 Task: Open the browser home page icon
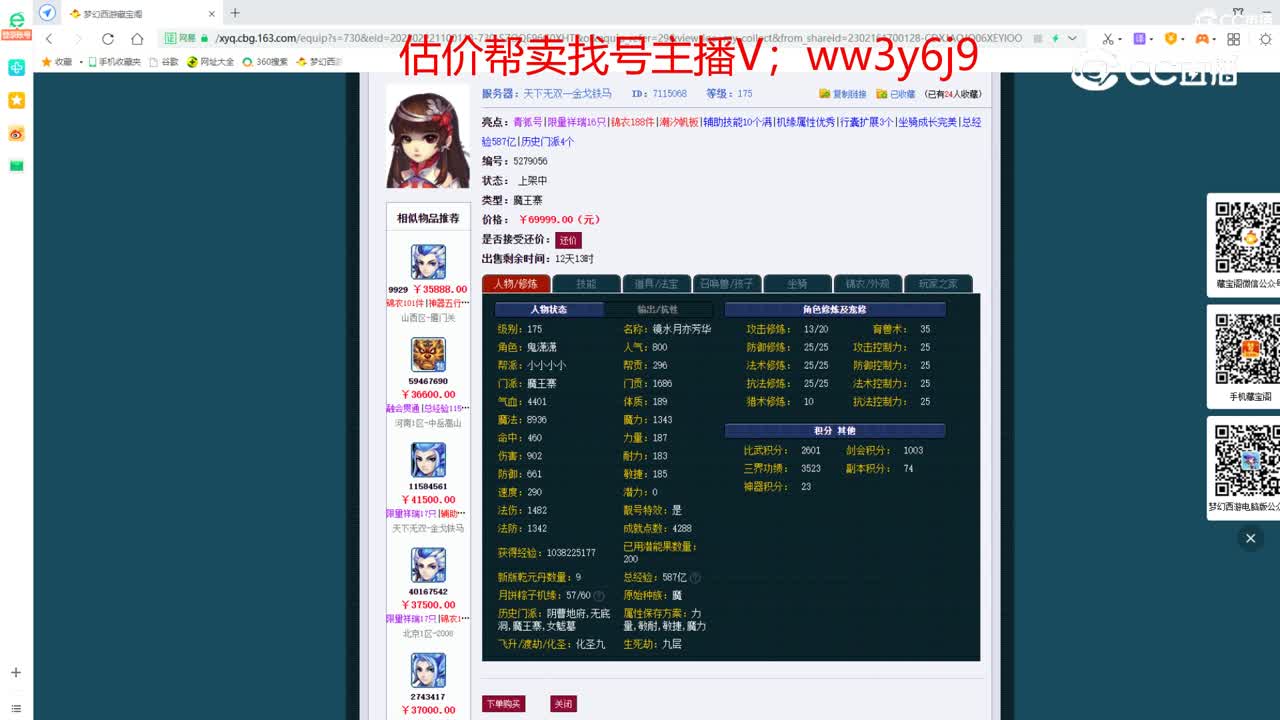click(137, 39)
